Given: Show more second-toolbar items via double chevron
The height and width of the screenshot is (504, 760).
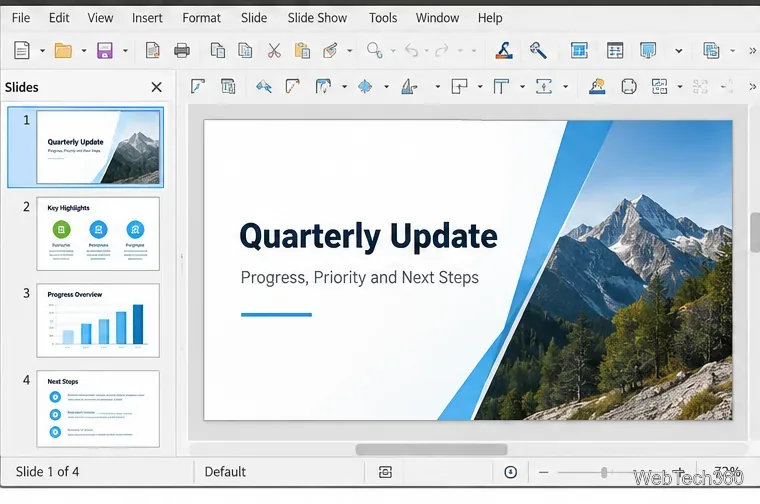Looking at the screenshot, I should point(752,87).
